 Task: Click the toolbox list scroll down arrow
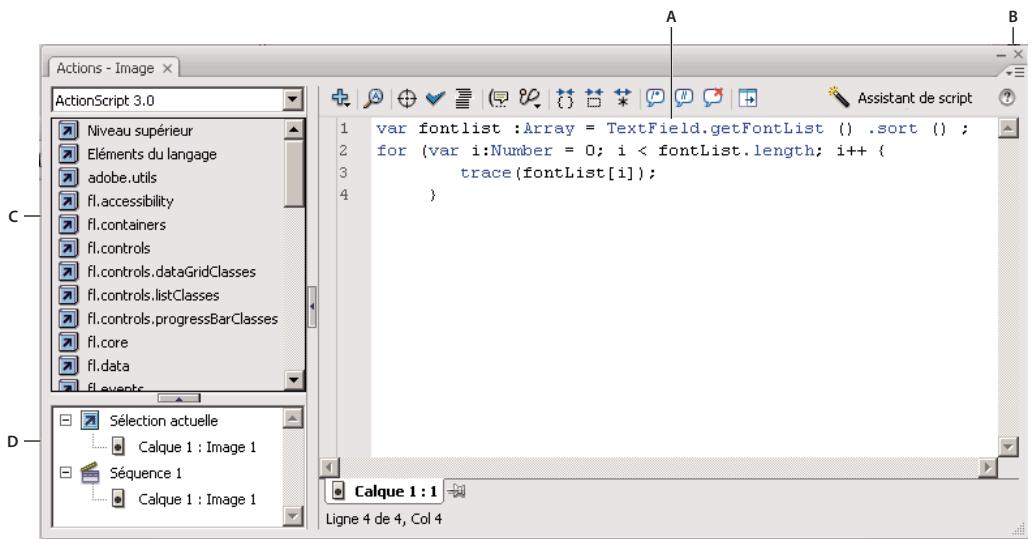click(293, 379)
